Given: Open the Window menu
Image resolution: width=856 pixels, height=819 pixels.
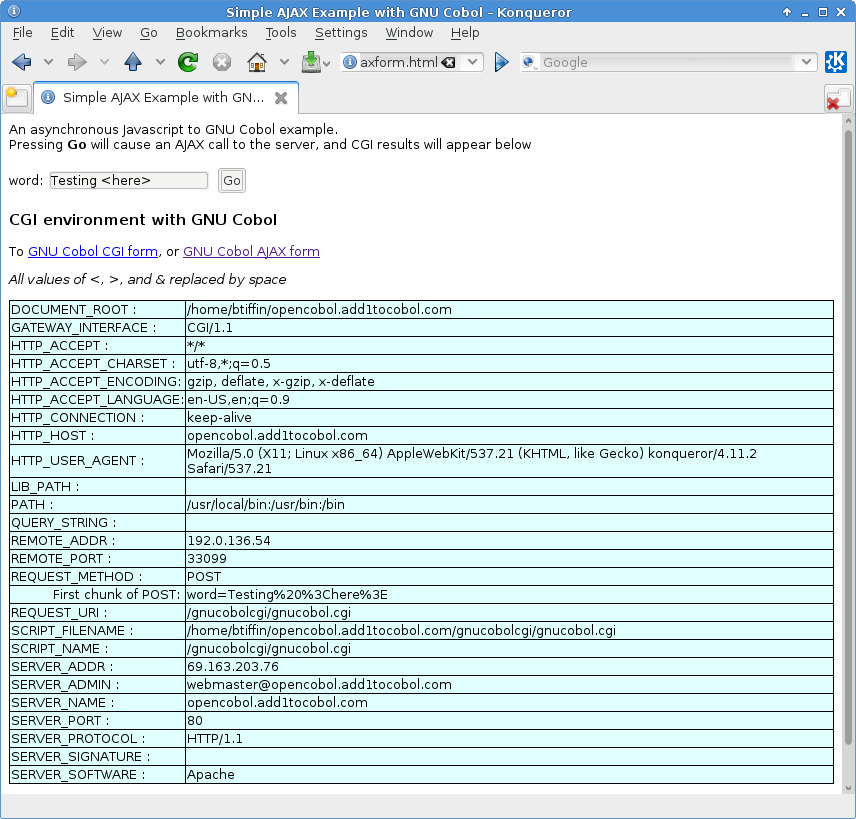Looking at the screenshot, I should coord(409,33).
